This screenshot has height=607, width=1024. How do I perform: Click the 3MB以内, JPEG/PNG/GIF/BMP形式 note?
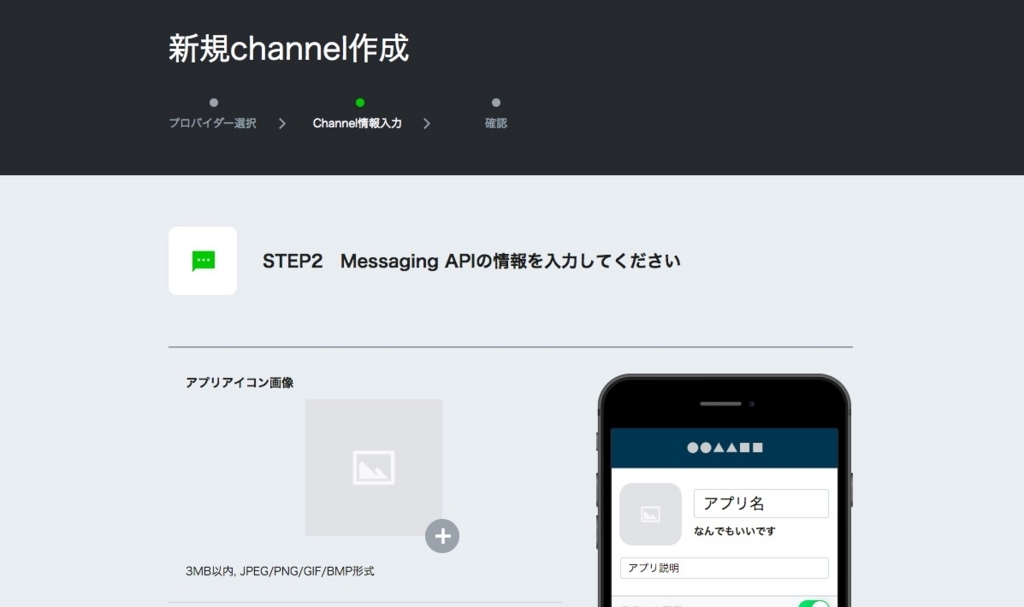280,571
